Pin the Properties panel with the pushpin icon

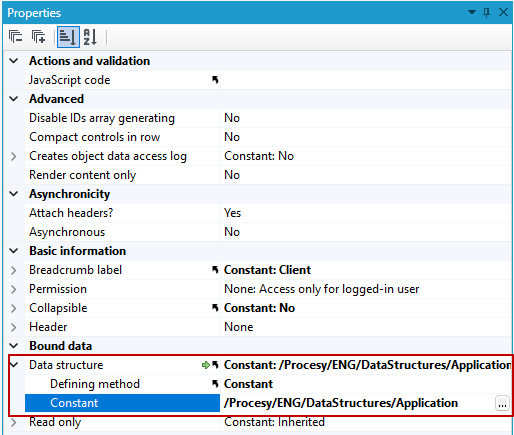pyautogui.click(x=487, y=13)
